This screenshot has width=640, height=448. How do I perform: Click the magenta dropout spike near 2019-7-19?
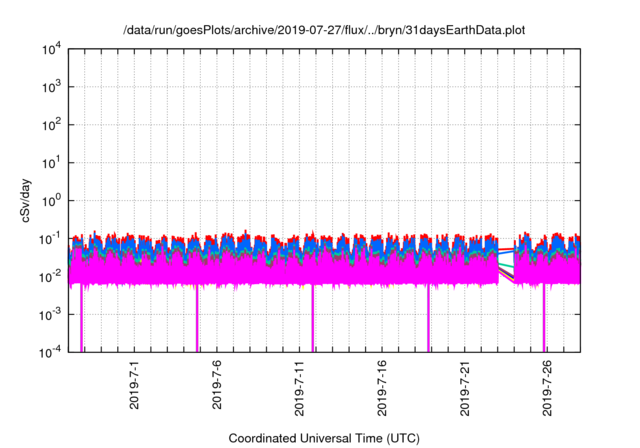(428, 318)
